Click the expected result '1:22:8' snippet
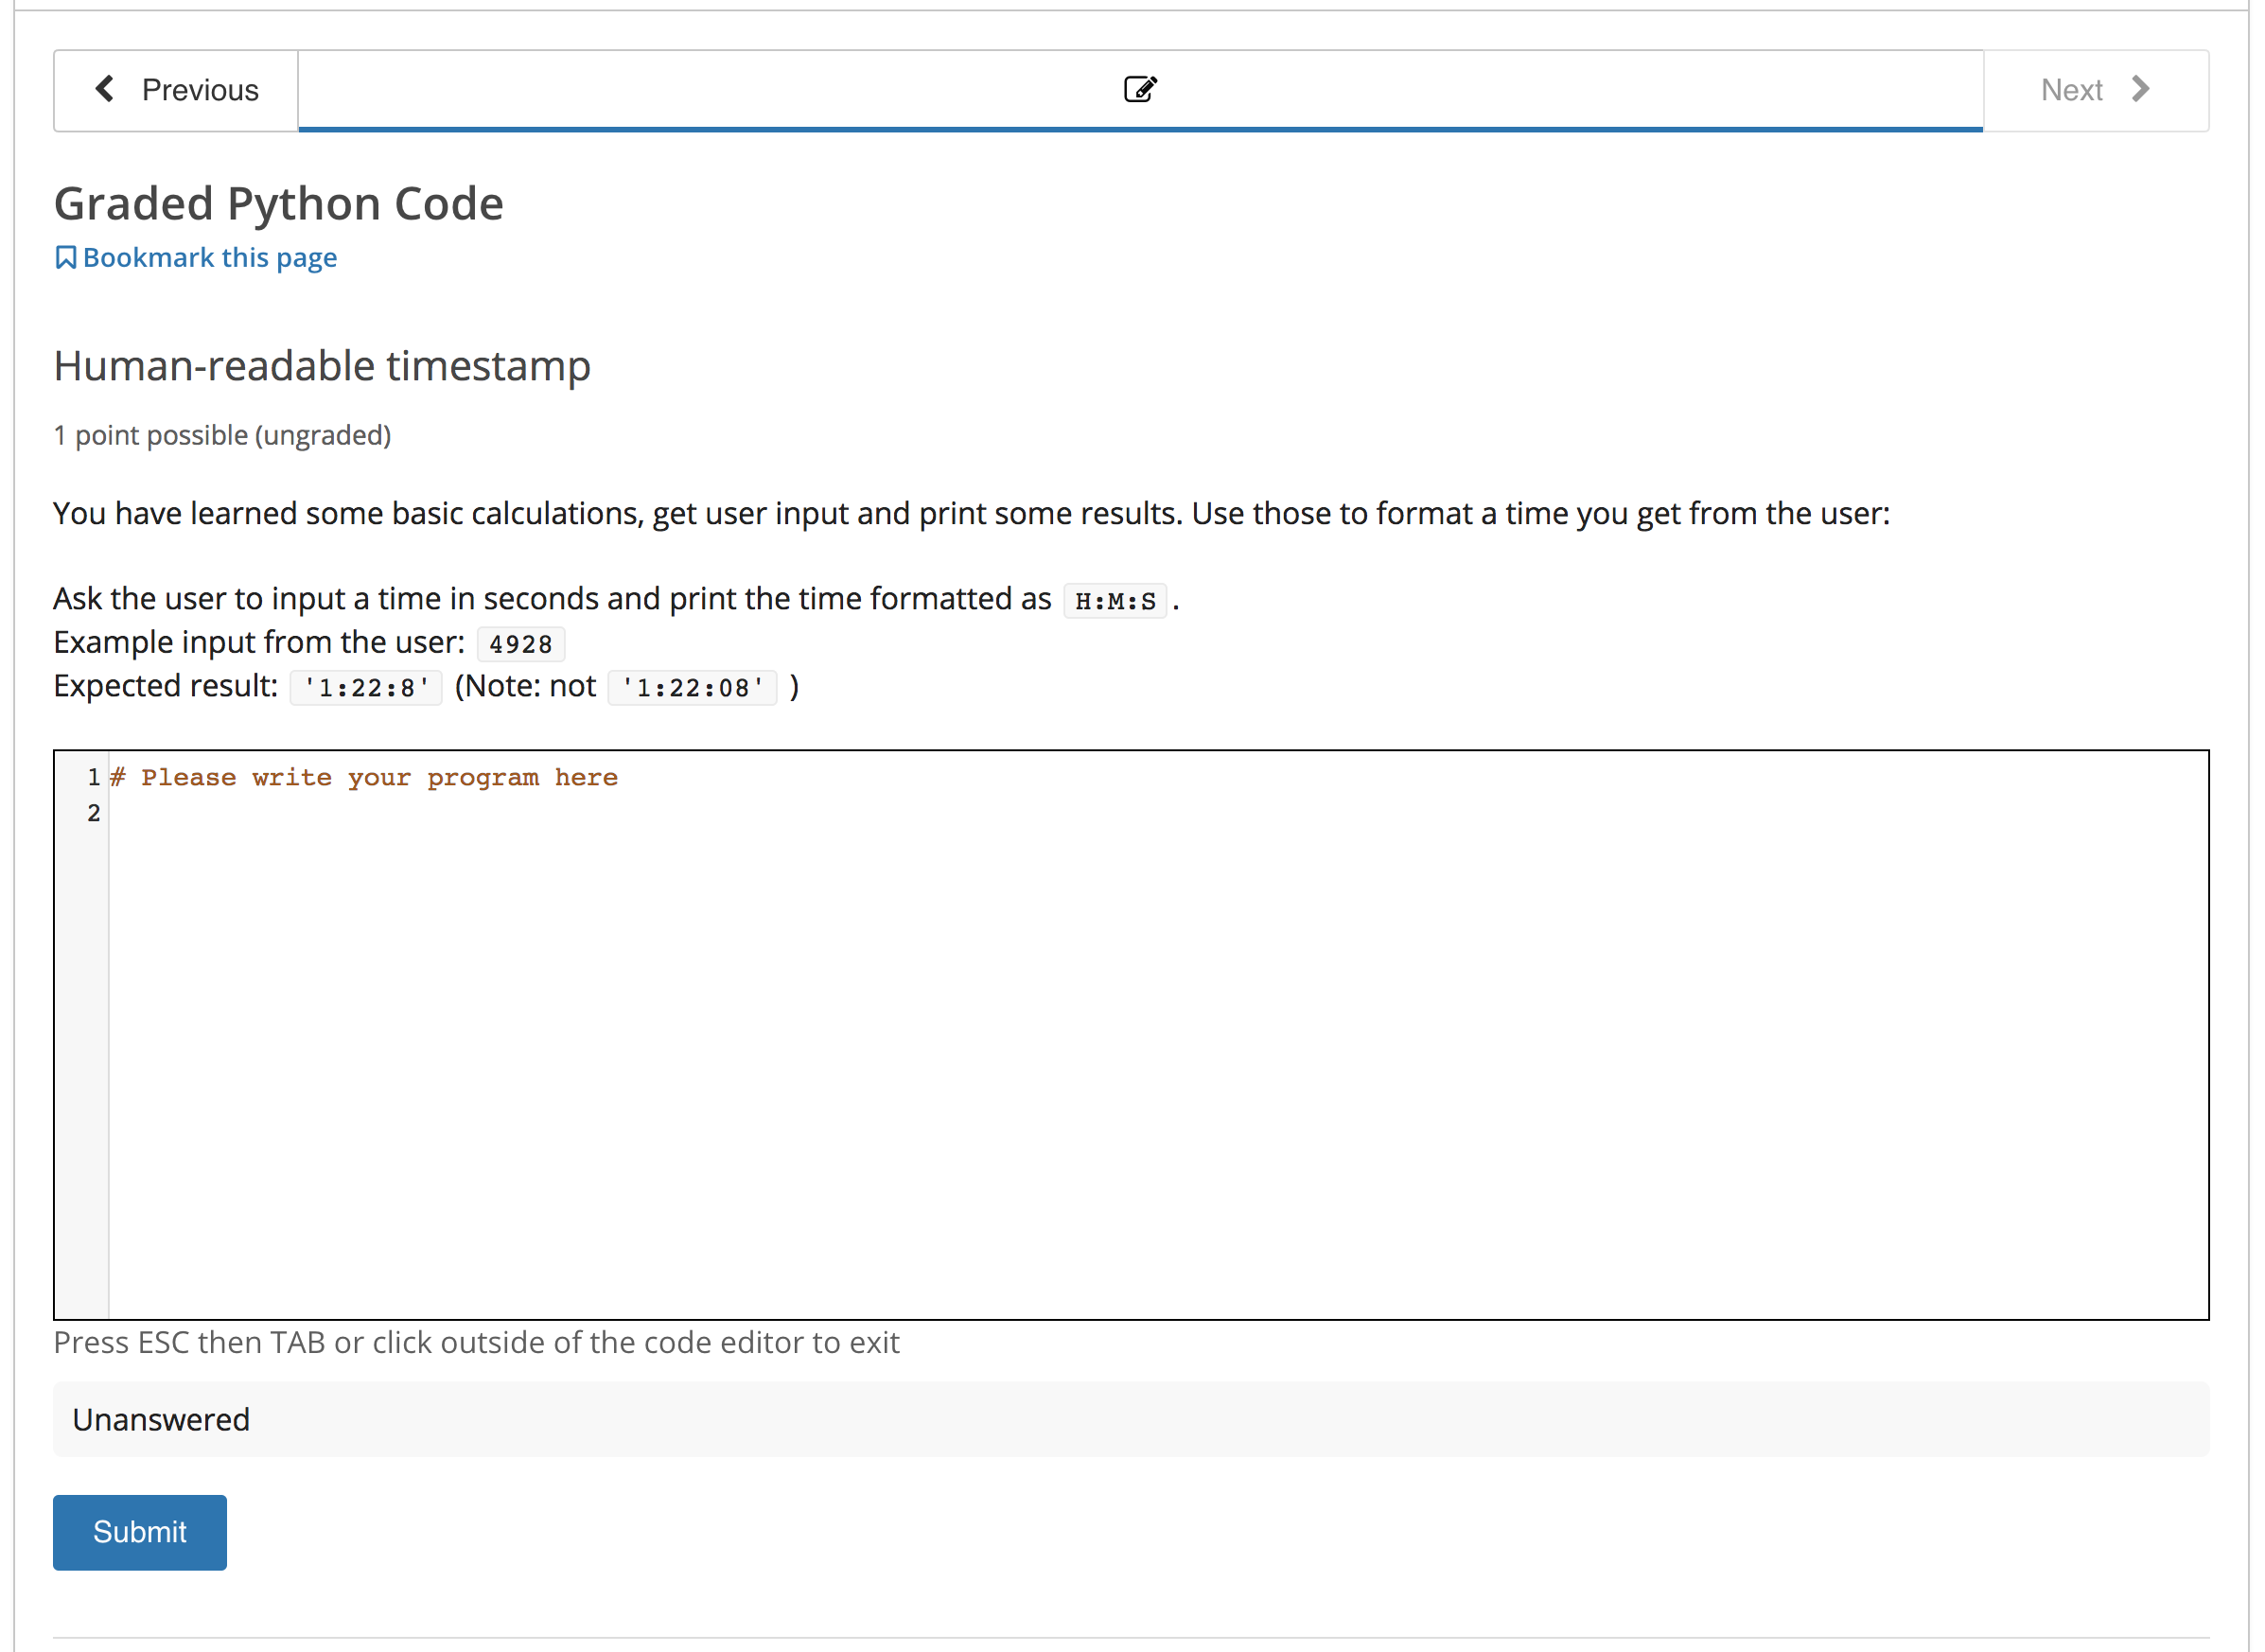The width and height of the screenshot is (2265, 1652). pos(366,688)
